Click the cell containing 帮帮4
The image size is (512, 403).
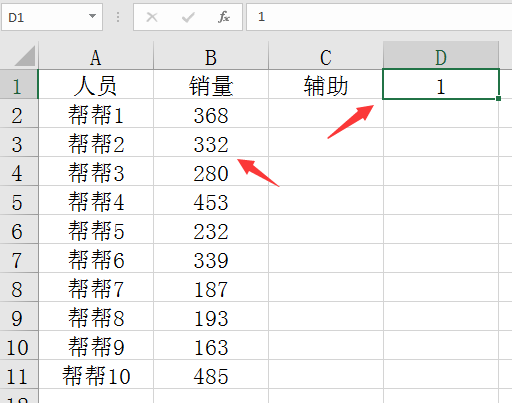[96, 200]
